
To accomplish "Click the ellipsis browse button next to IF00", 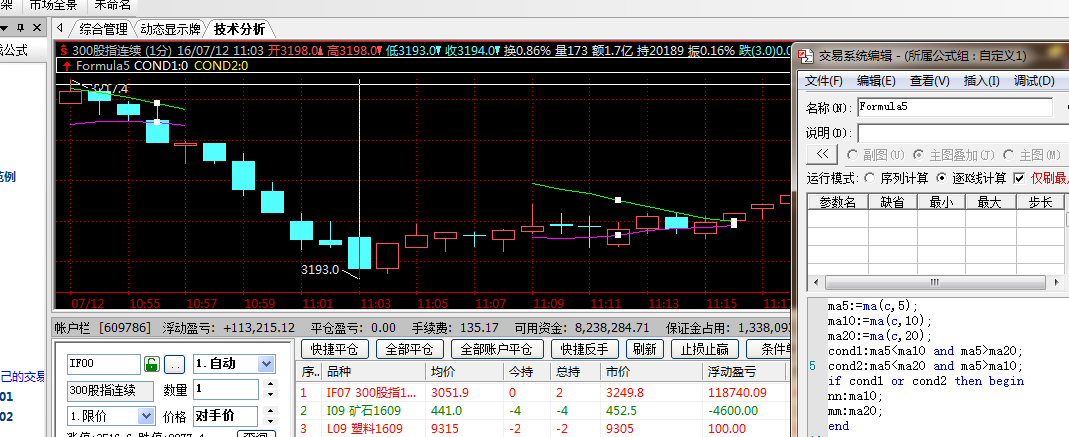I will (x=174, y=364).
